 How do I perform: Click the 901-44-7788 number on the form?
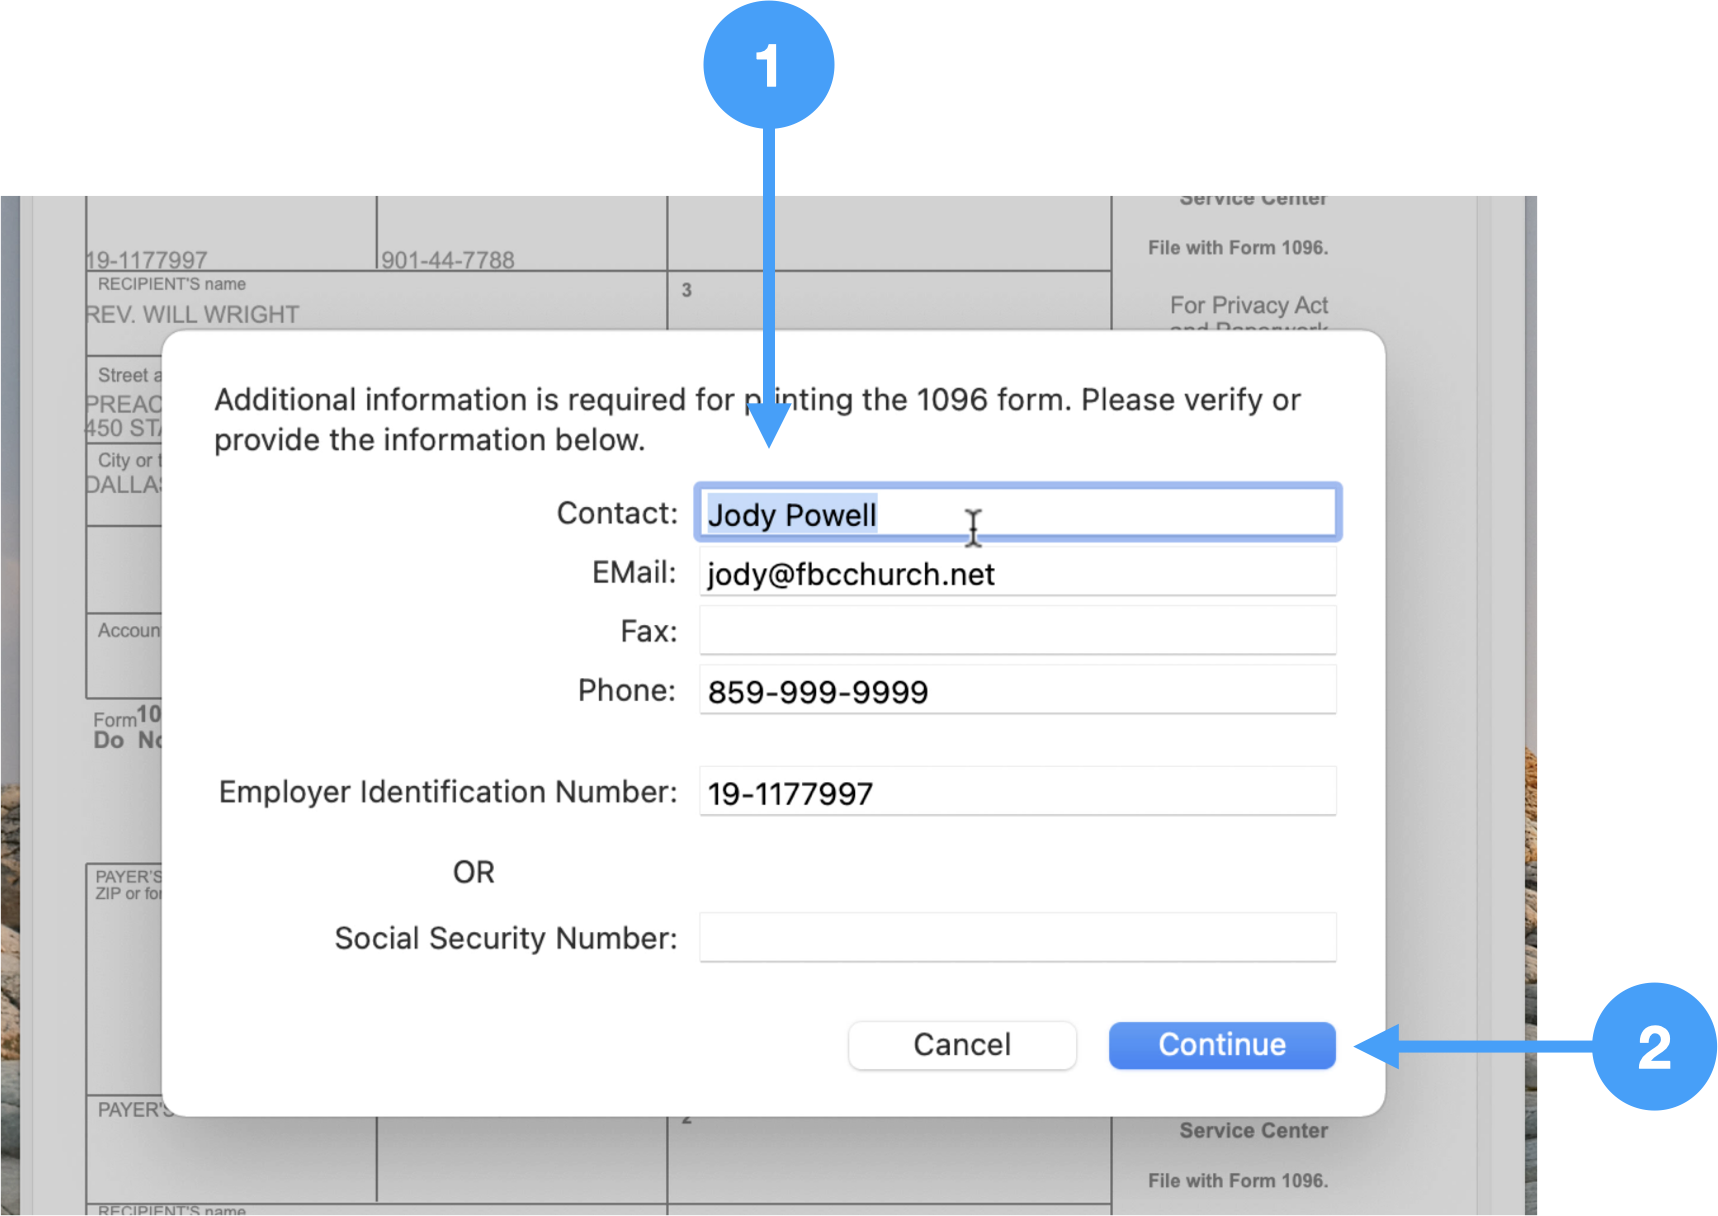447,260
